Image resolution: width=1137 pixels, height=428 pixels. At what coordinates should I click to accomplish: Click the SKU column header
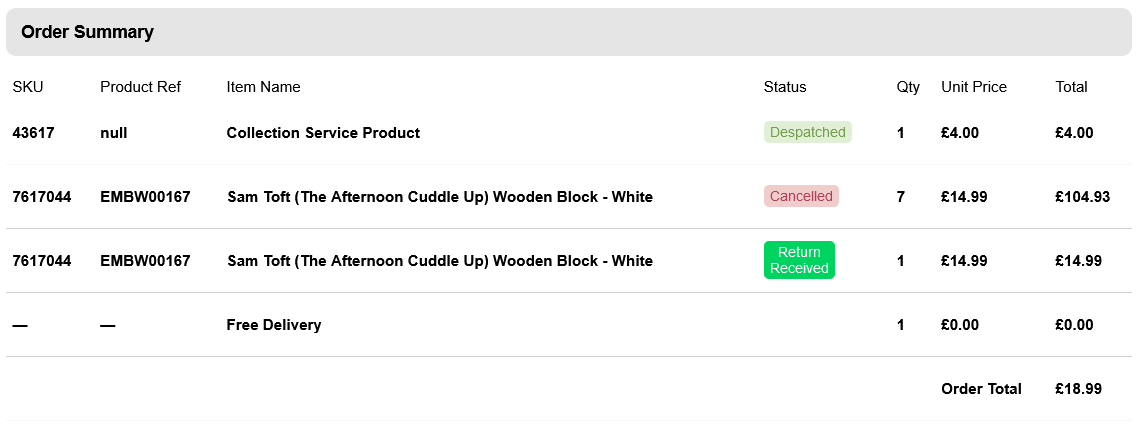coord(28,87)
